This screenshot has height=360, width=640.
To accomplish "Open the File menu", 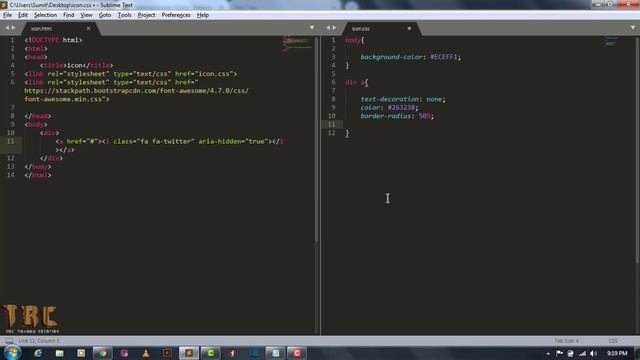I will (x=7, y=15).
